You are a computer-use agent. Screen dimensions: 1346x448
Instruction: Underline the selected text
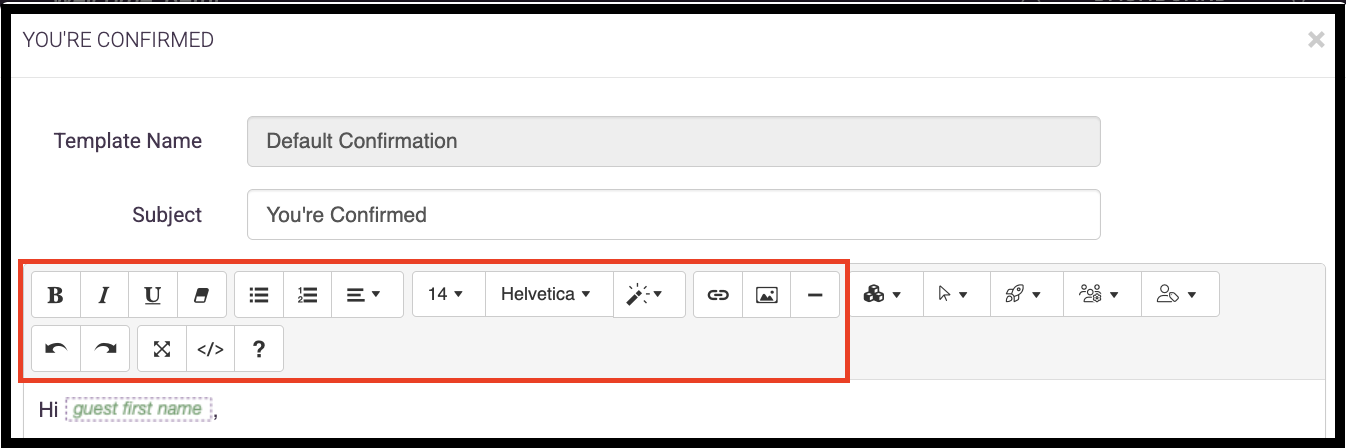[x=152, y=295]
